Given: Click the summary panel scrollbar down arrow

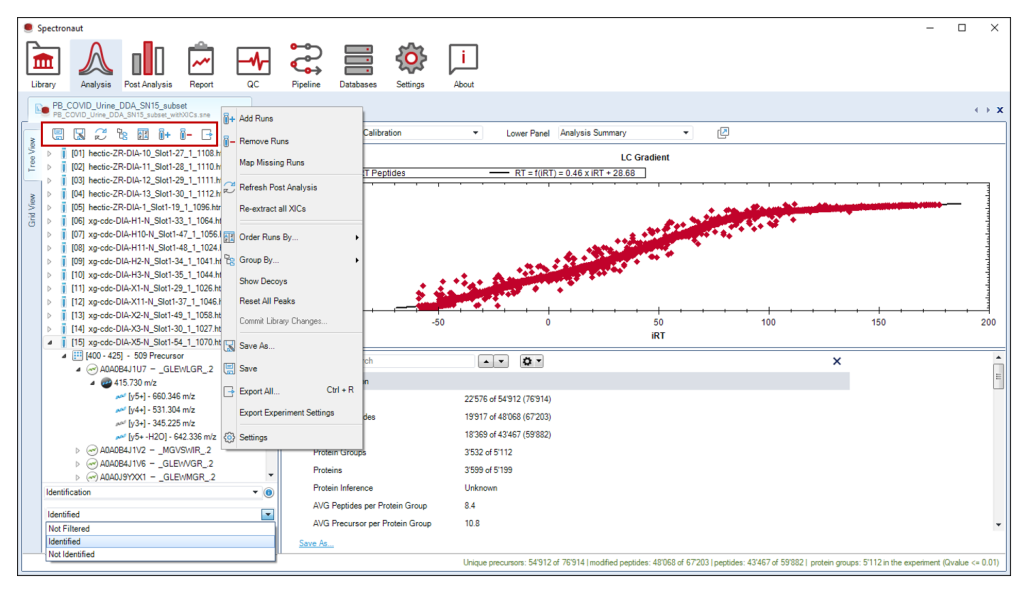Looking at the screenshot, I should pyautogui.click(x=999, y=524).
